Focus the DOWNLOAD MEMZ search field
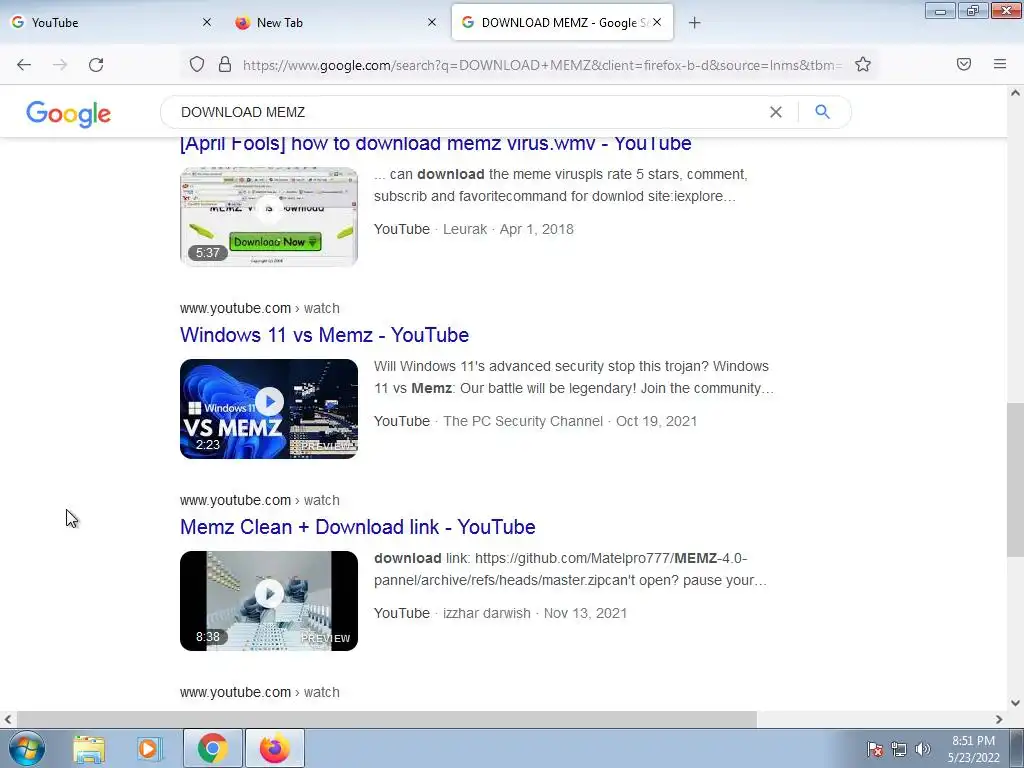 [470, 112]
